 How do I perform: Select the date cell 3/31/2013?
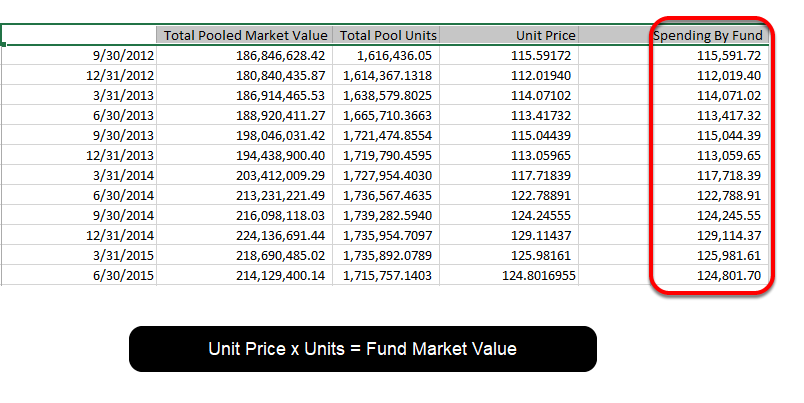79,95
